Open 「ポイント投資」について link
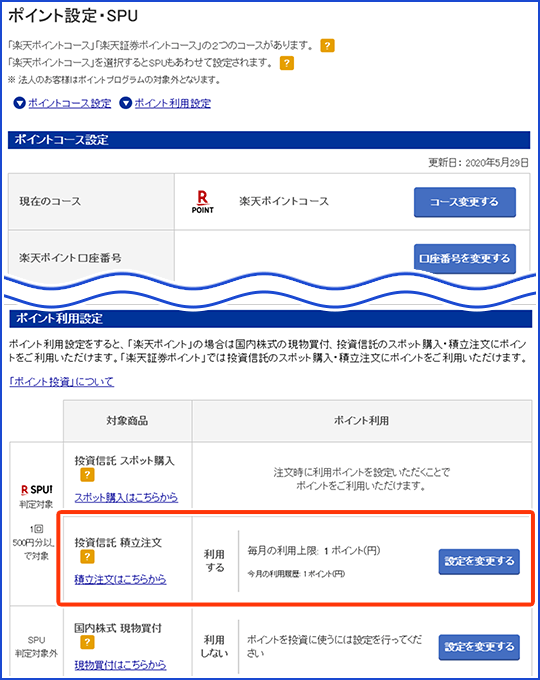The image size is (540, 680). 62,382
